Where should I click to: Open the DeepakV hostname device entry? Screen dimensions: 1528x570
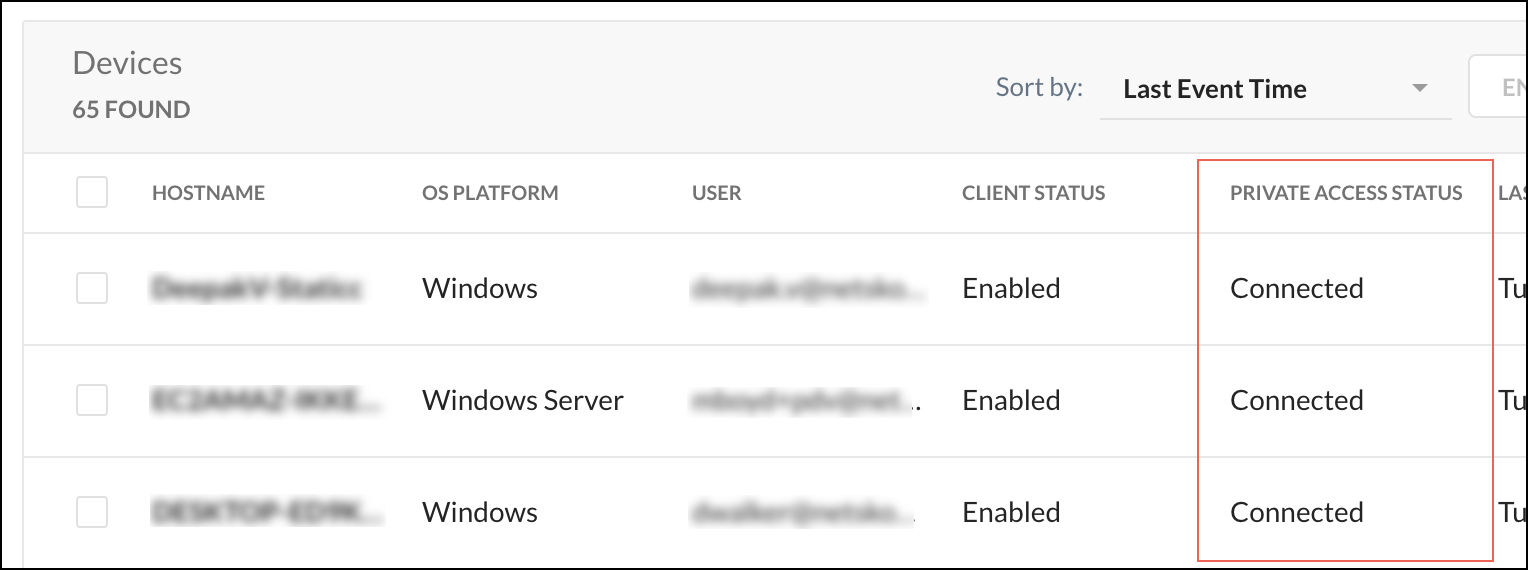pos(257,289)
